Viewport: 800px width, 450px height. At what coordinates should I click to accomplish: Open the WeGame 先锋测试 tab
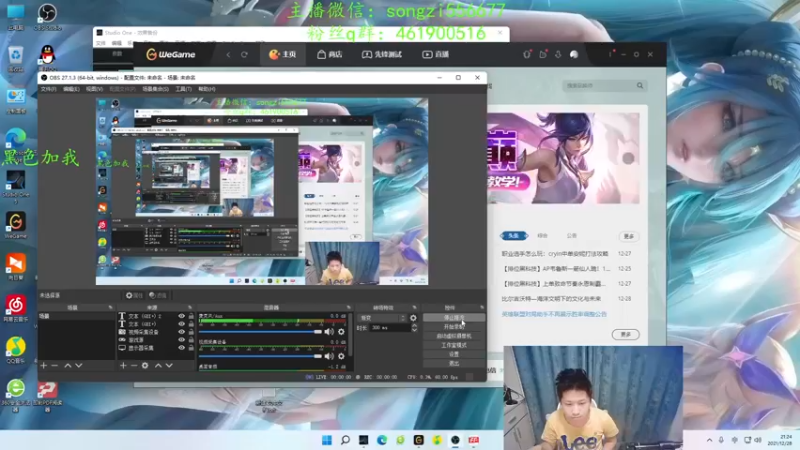click(x=382, y=54)
